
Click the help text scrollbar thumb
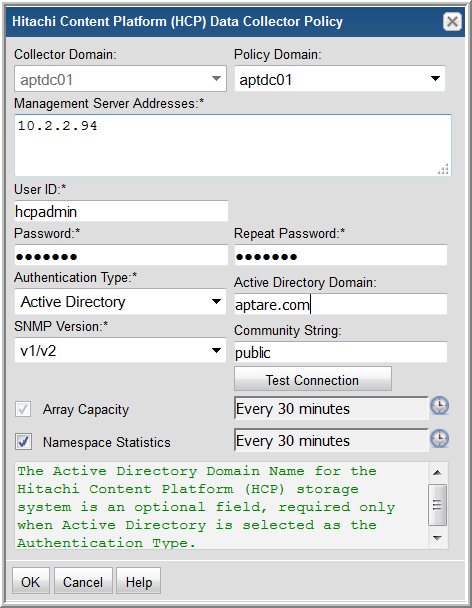click(x=437, y=504)
